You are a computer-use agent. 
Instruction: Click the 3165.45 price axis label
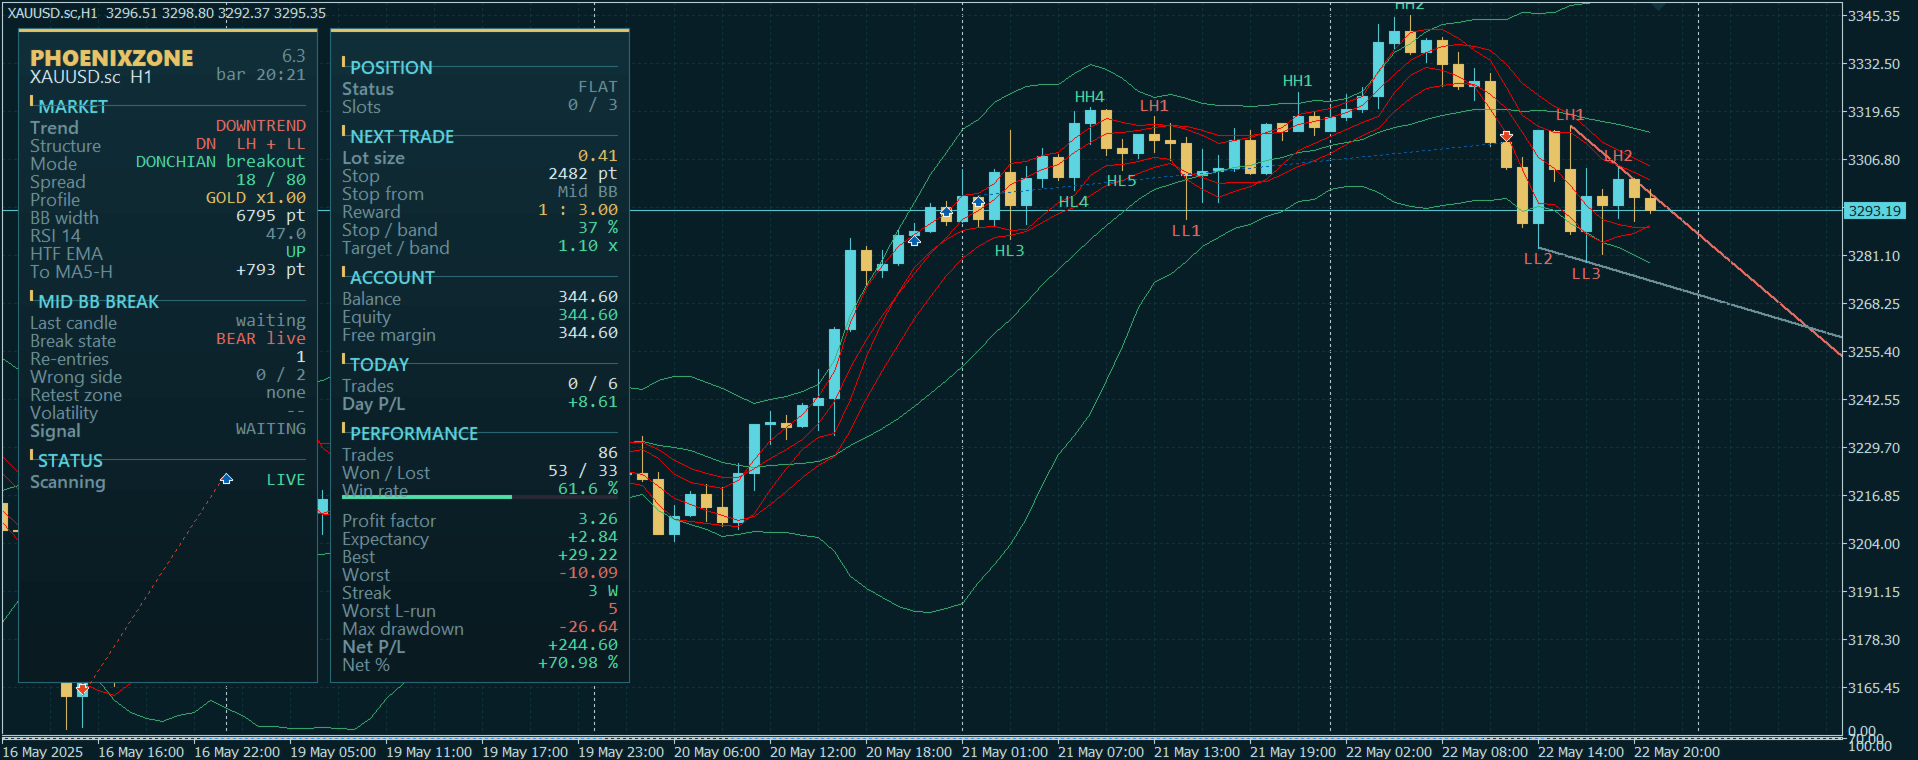pyautogui.click(x=1873, y=688)
